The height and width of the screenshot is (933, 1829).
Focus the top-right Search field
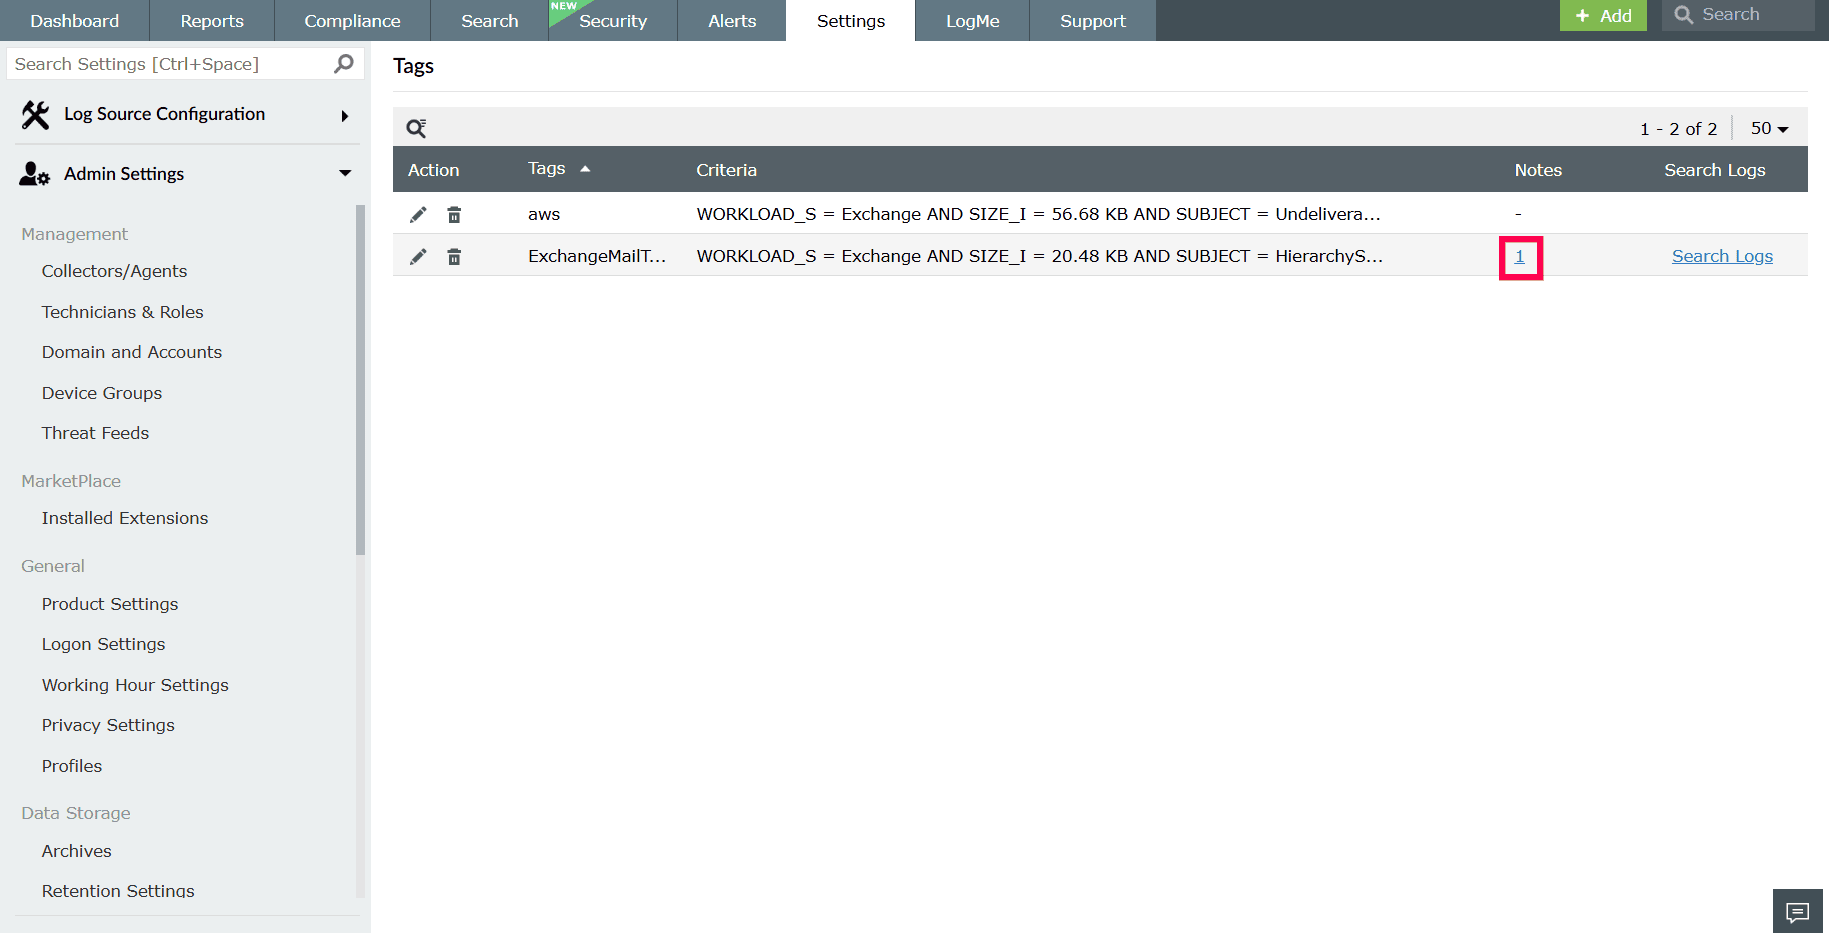coord(1738,15)
